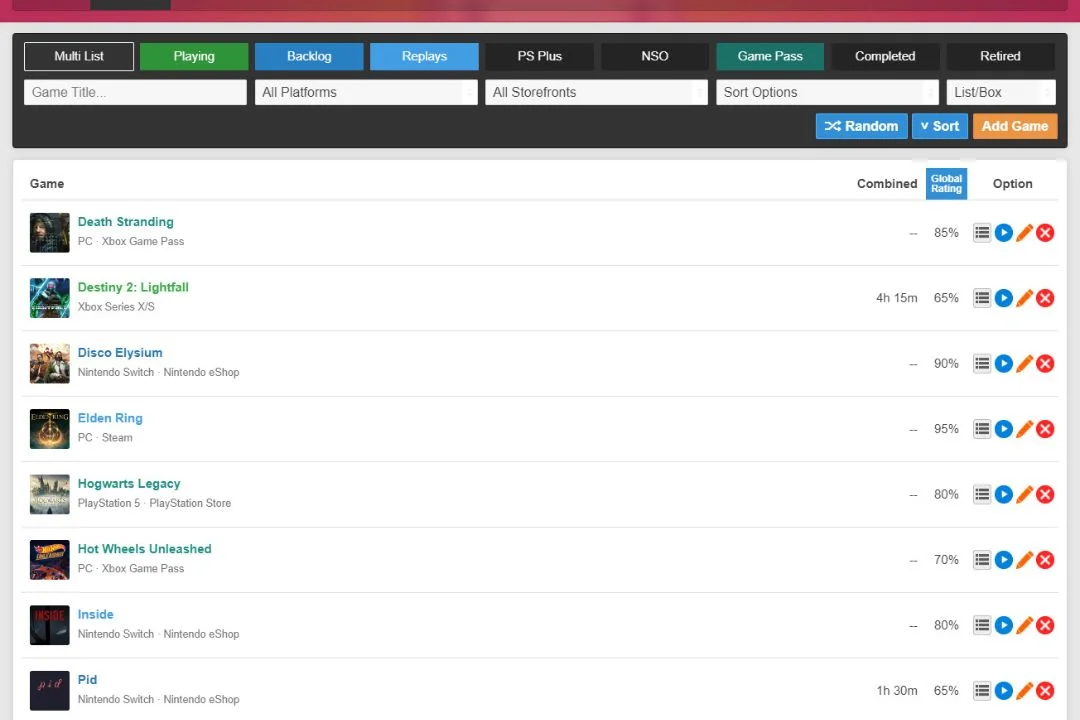1080x720 pixels.
Task: Click the Add Game button
Action: 1015,126
